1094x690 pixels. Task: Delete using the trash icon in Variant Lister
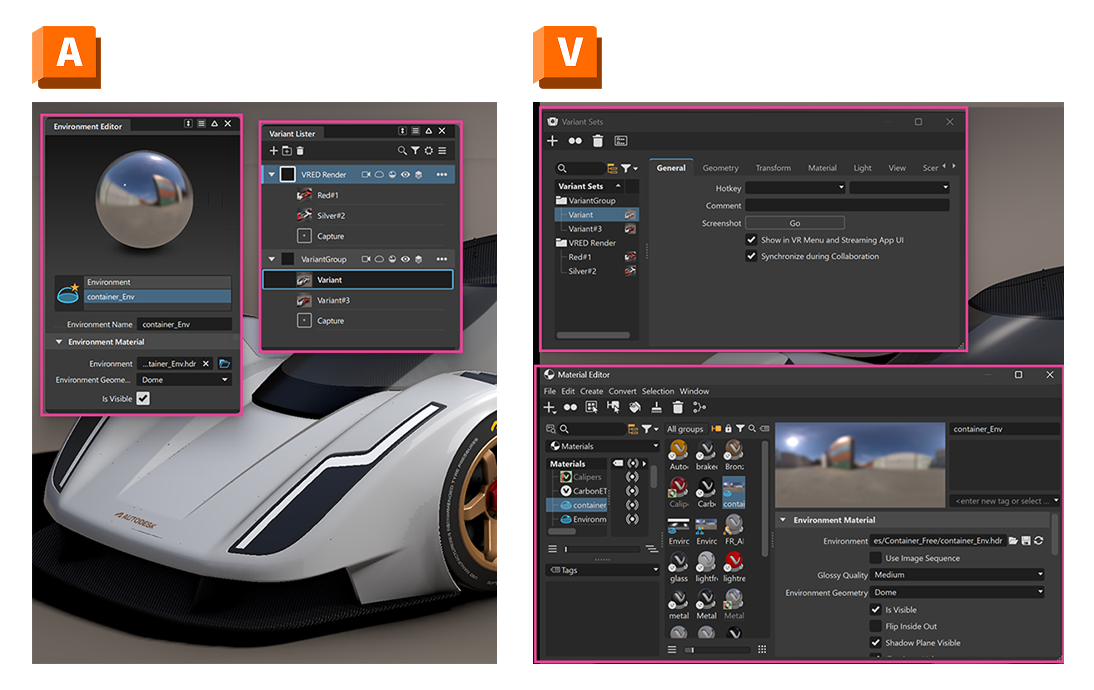click(x=300, y=151)
